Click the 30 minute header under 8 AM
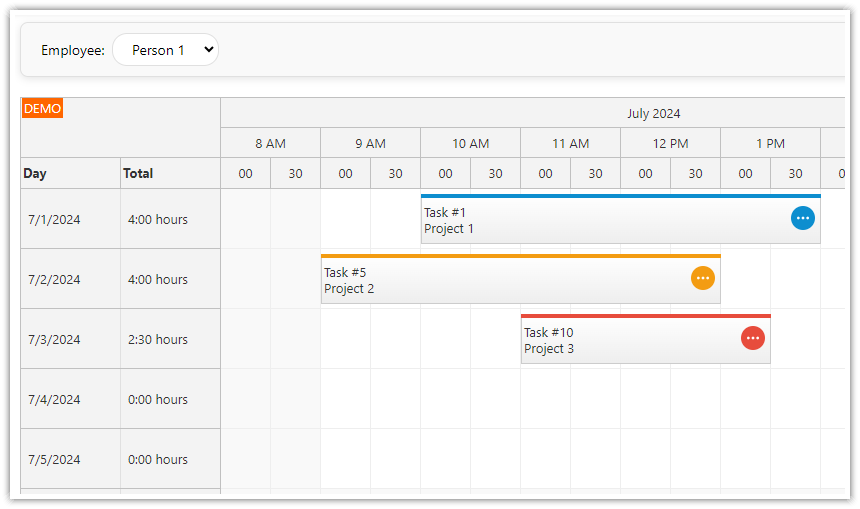Viewport: 860px width, 509px height. [x=296, y=173]
